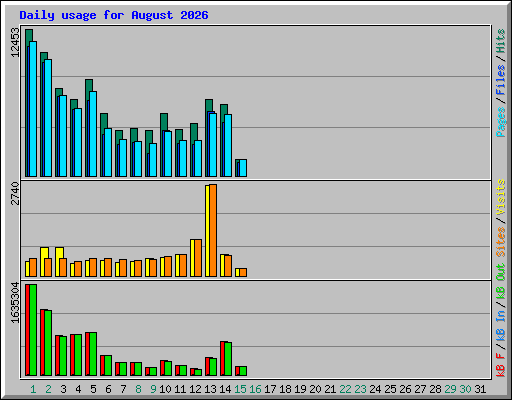
Task: Click the 'Files' legend label
Action: pos(501,80)
